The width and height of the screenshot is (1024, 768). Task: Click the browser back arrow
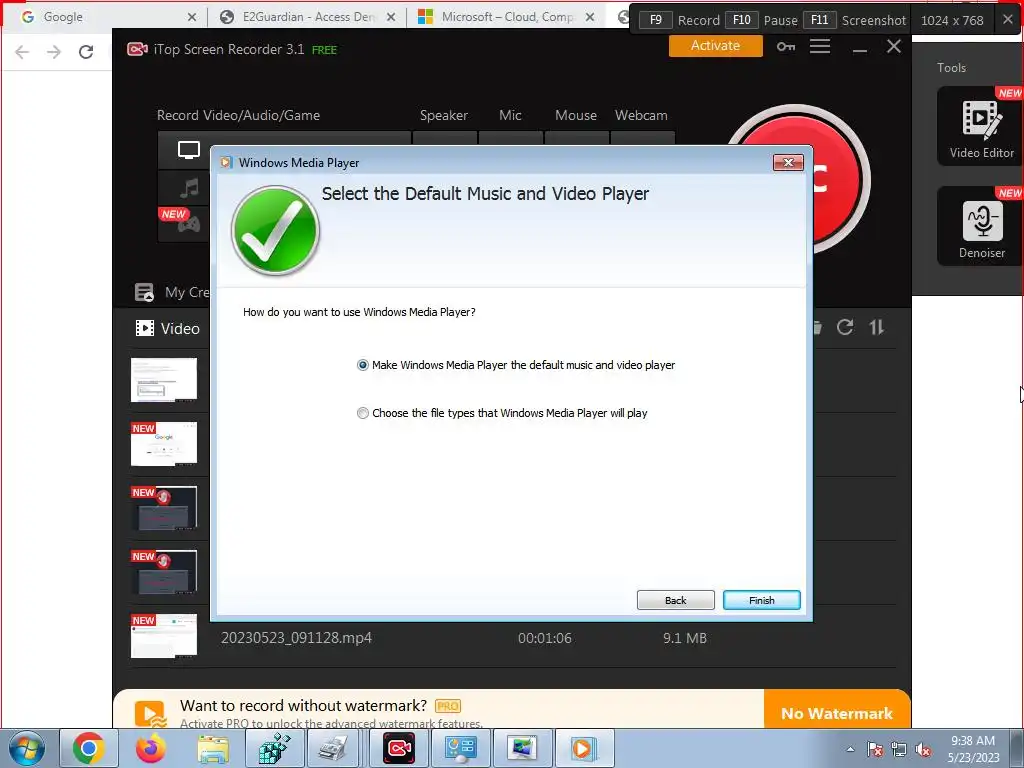click(x=22, y=52)
